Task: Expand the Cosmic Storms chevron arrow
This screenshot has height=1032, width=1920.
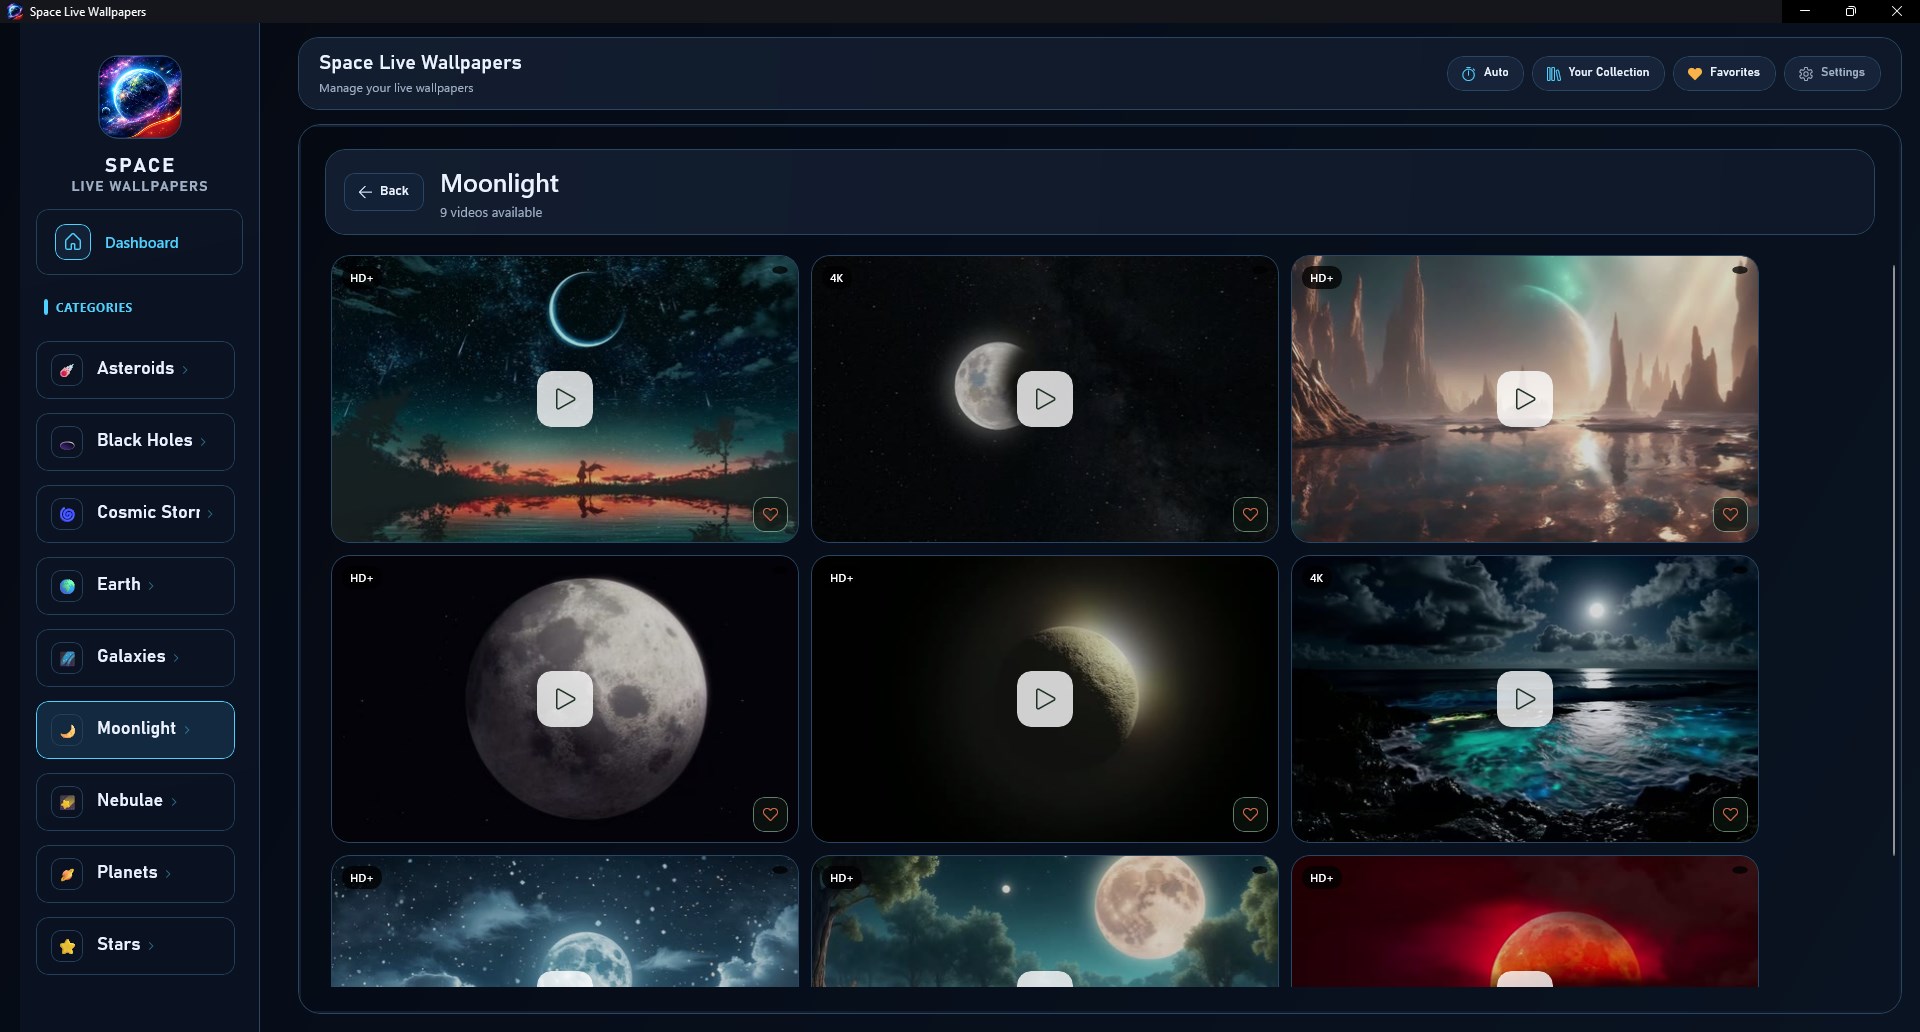Action: 210,514
